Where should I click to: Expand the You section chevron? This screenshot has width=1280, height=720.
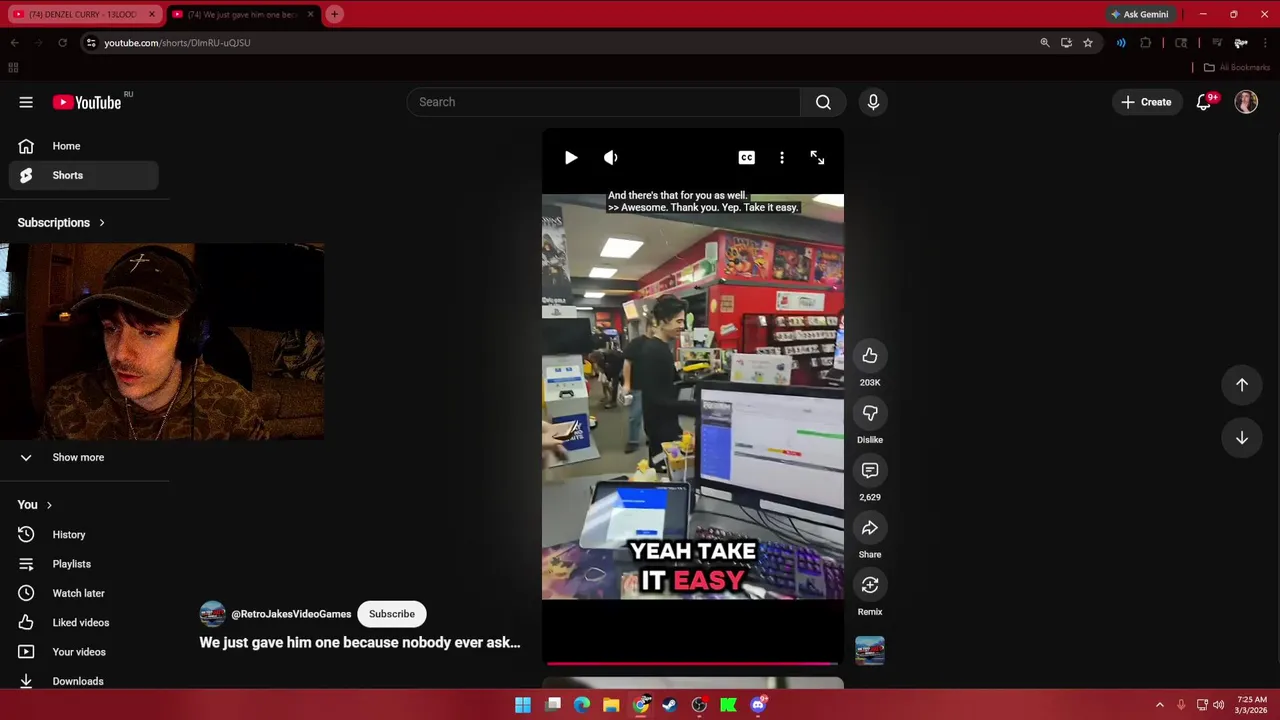[49, 505]
